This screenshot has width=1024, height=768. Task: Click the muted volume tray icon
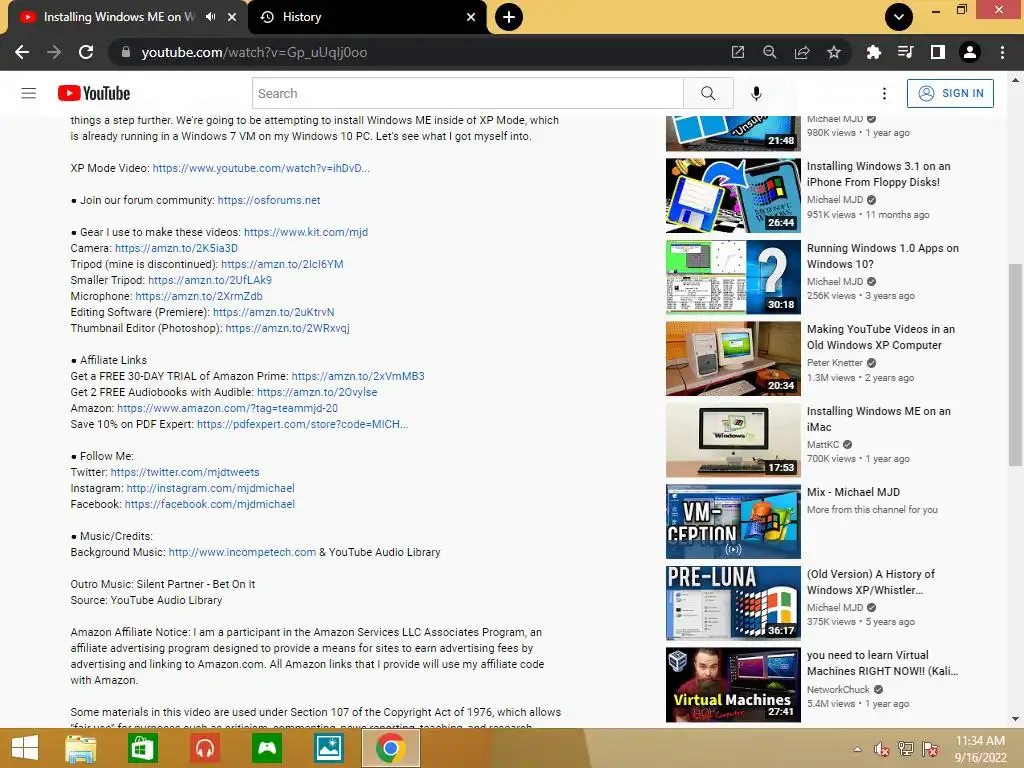881,749
